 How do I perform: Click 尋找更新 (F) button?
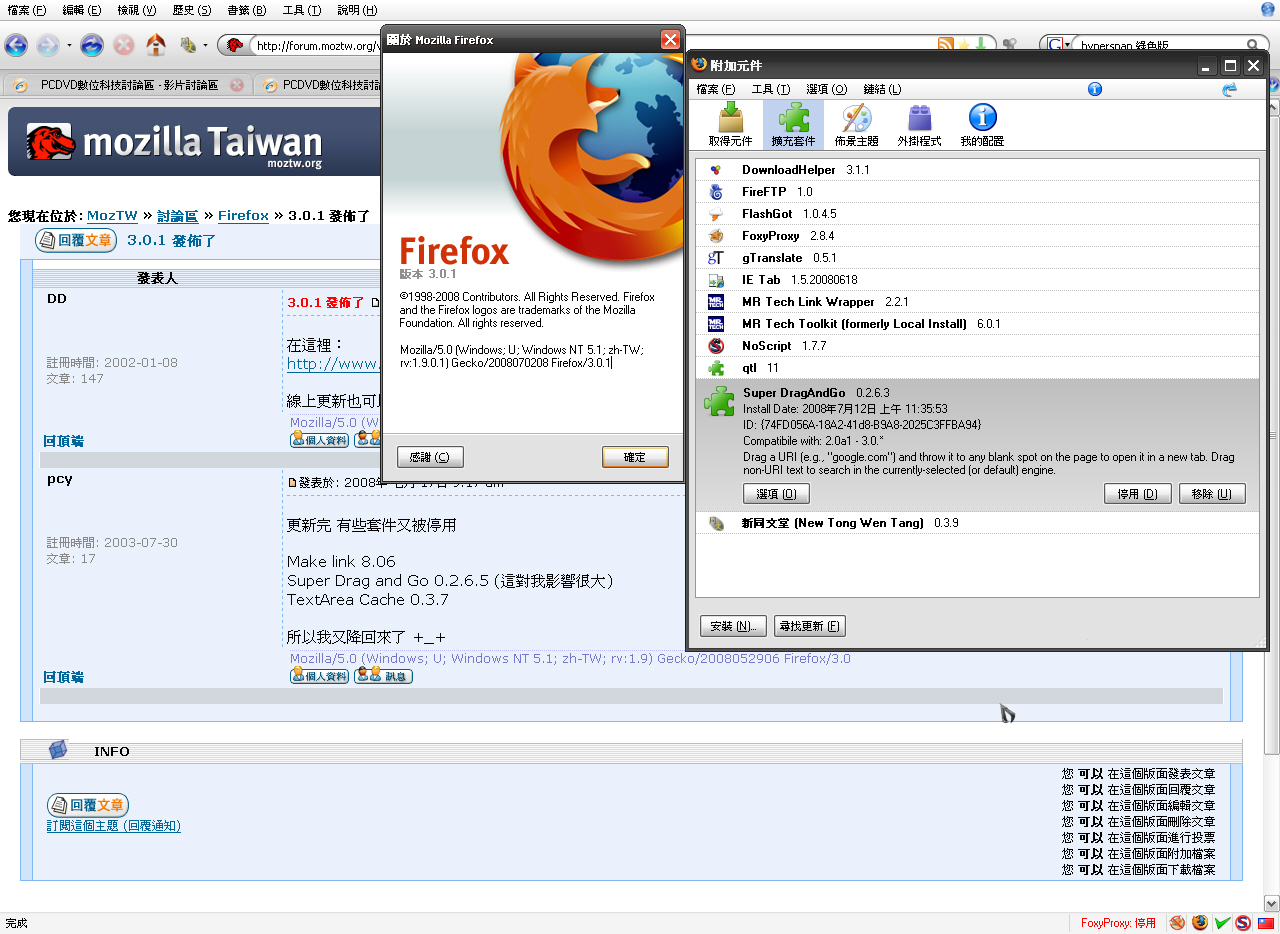coord(809,626)
